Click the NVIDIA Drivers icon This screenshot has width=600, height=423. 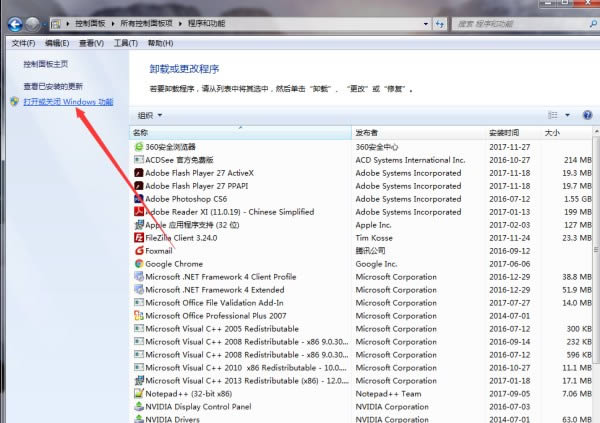point(139,419)
